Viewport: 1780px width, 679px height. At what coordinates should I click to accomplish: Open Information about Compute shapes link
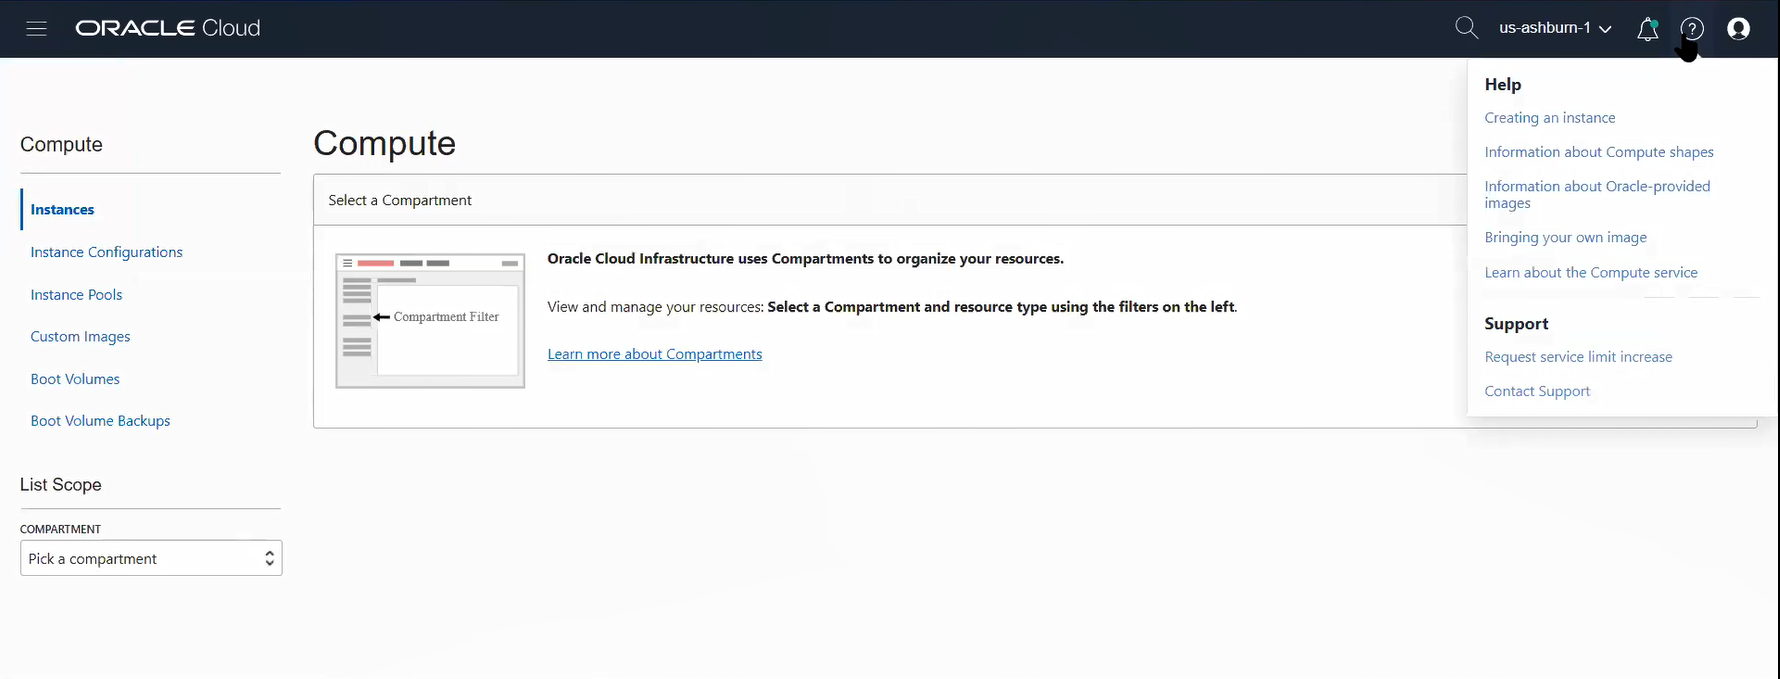[x=1598, y=152]
